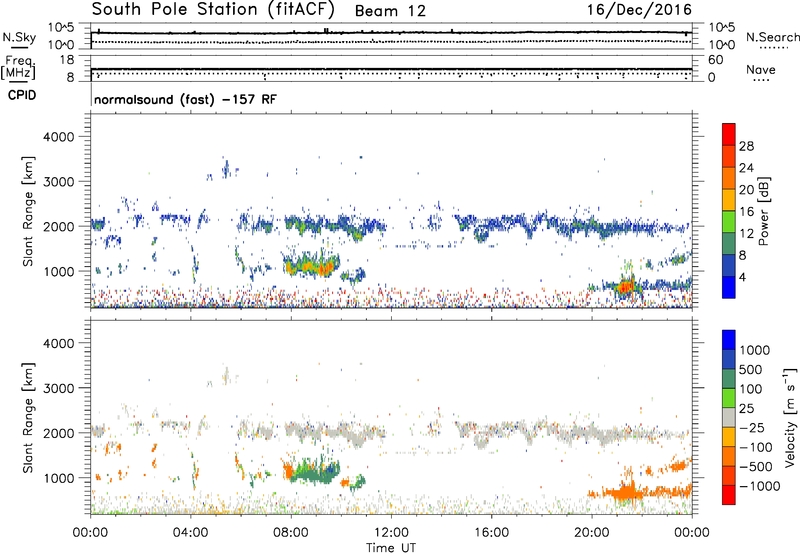Click the '18' frequency tick label
800x554 pixels.
pyautogui.click(x=67, y=60)
